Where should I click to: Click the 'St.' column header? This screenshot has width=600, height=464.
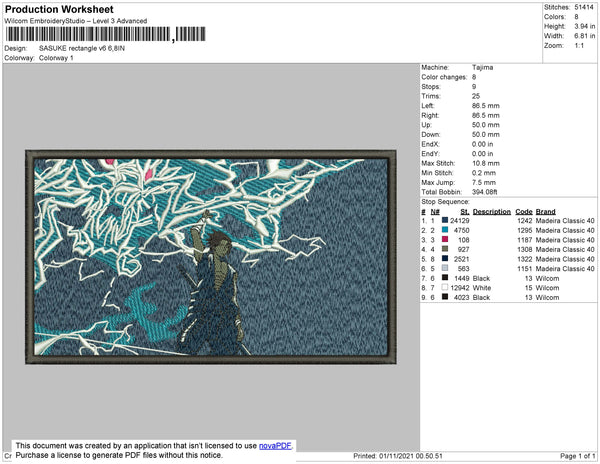pyautogui.click(x=465, y=212)
